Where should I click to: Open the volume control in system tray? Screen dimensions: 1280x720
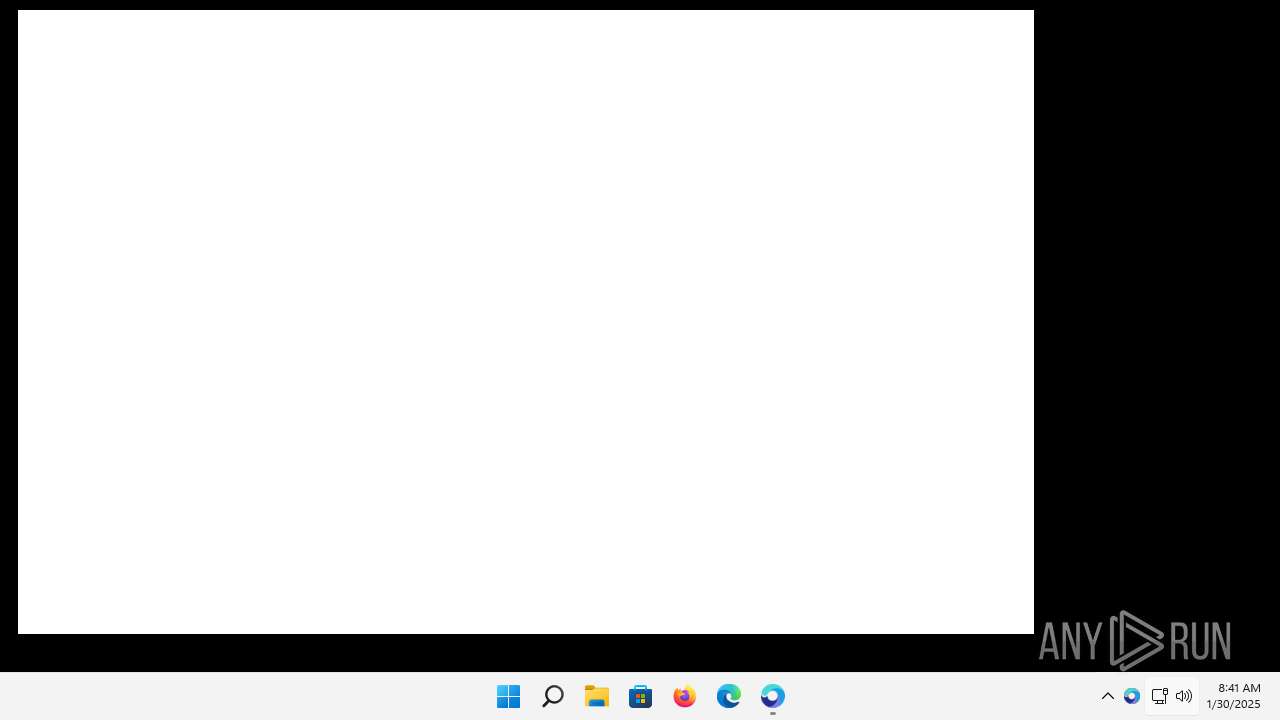[1184, 696]
